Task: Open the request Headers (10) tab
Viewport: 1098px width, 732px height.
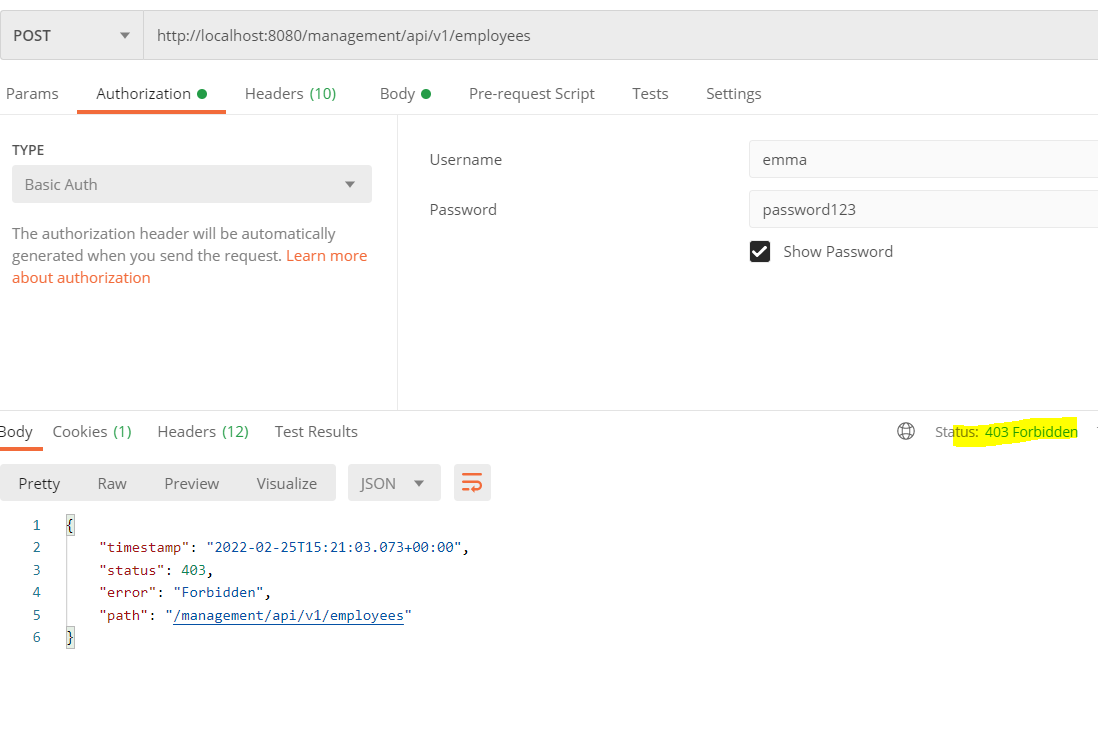Action: (x=290, y=94)
